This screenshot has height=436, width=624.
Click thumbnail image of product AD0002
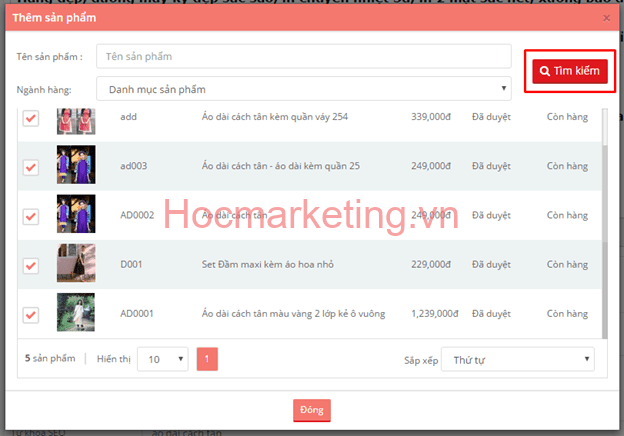pos(75,214)
